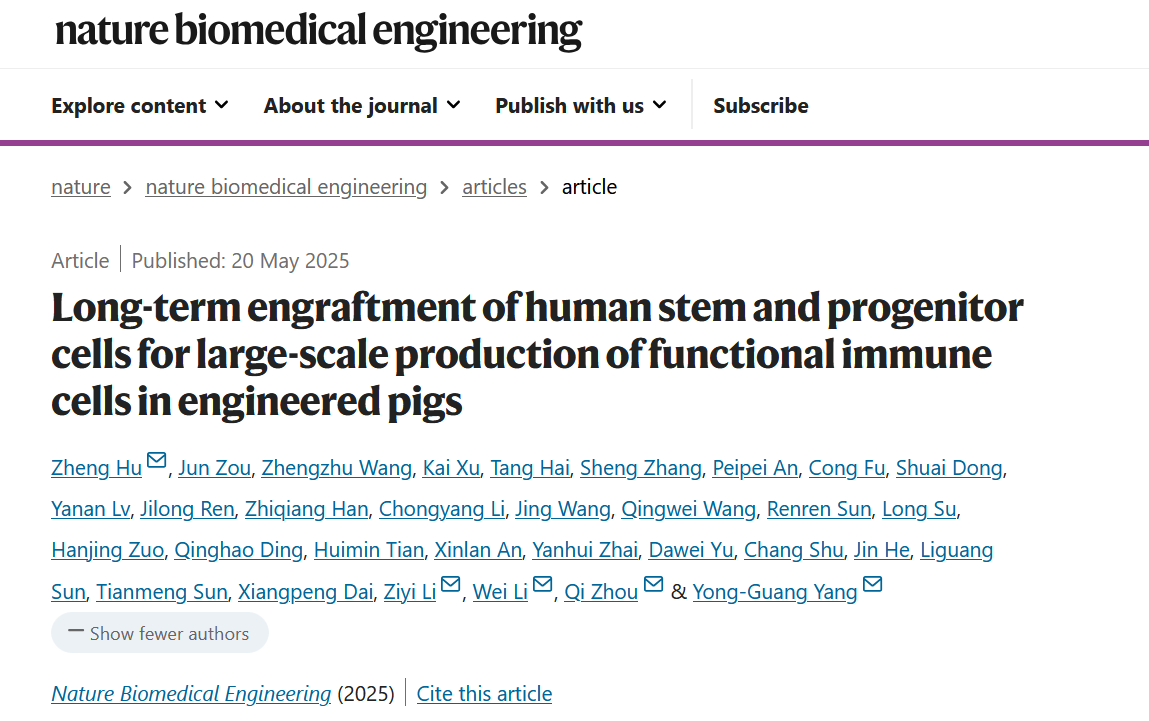Expand the Publish with us menu
Viewport: 1149px width, 721px height.
581,106
